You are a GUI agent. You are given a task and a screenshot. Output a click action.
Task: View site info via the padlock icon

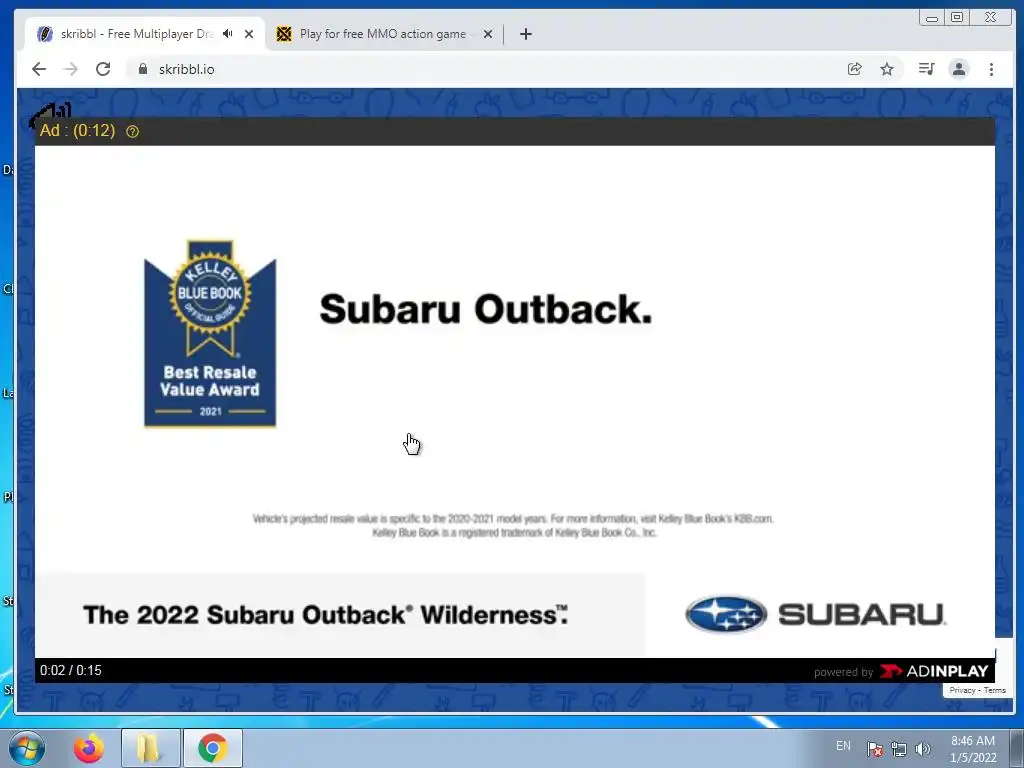(x=142, y=69)
